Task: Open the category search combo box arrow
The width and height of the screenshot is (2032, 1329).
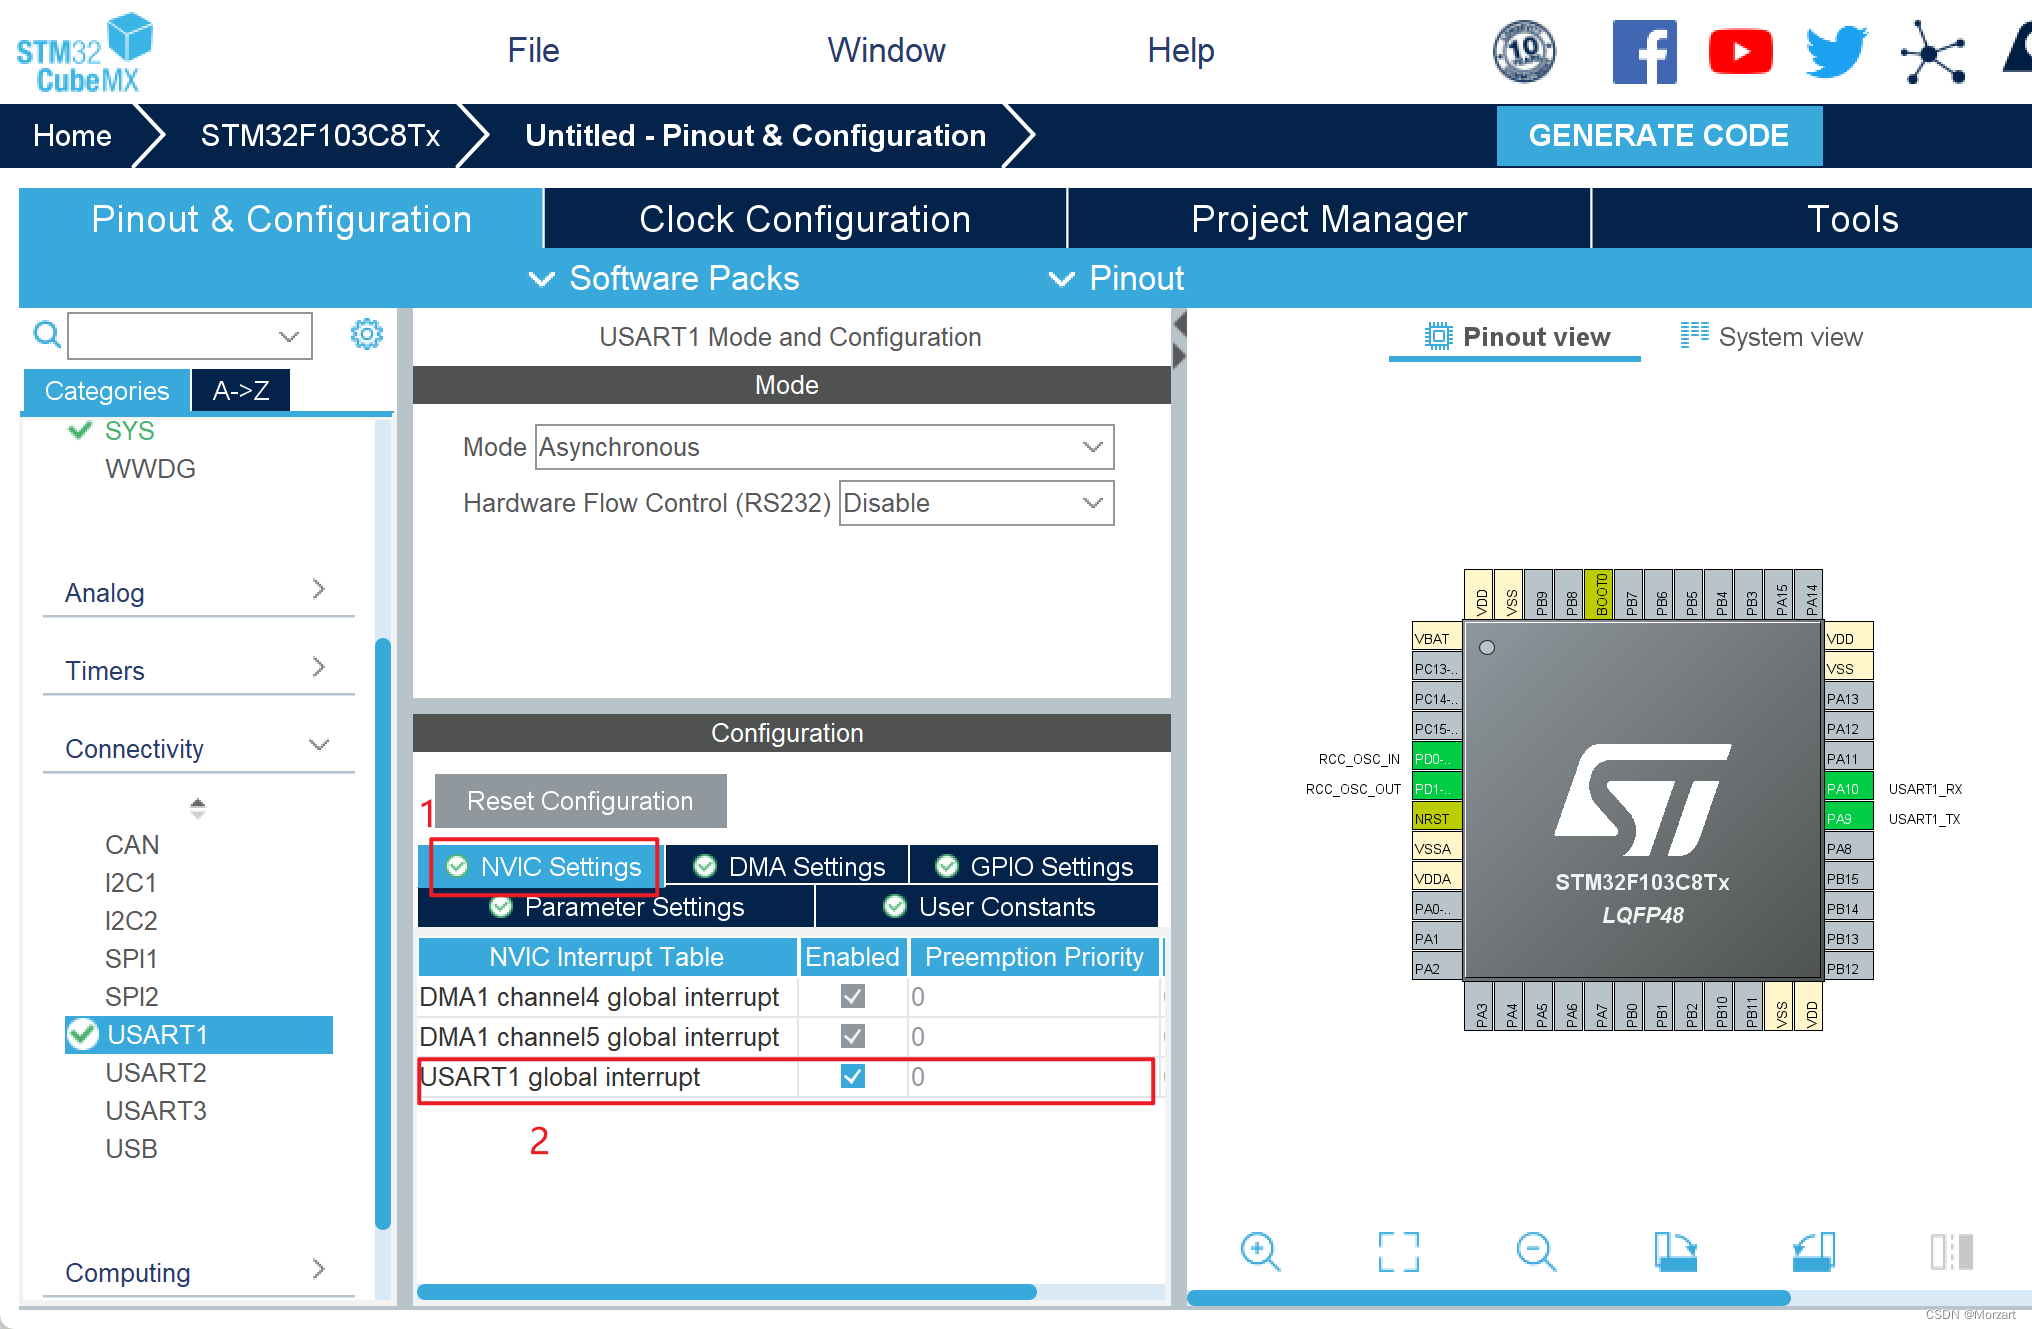Action: click(289, 336)
